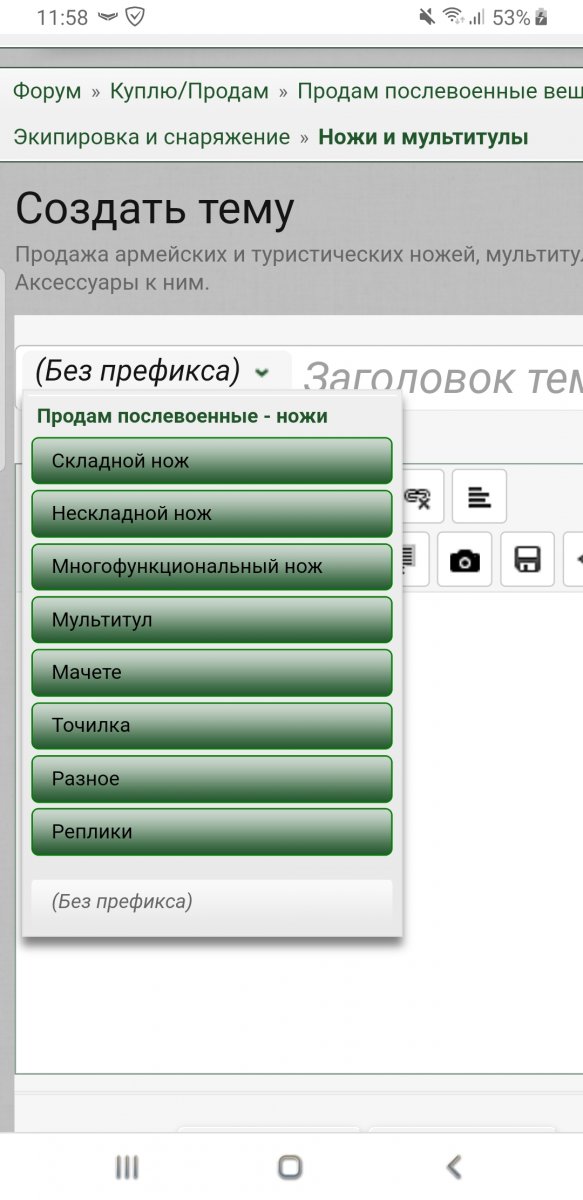Viewport: 583px width, 1200px height.
Task: Pick the Точилка prefix option
Action: click(x=212, y=726)
